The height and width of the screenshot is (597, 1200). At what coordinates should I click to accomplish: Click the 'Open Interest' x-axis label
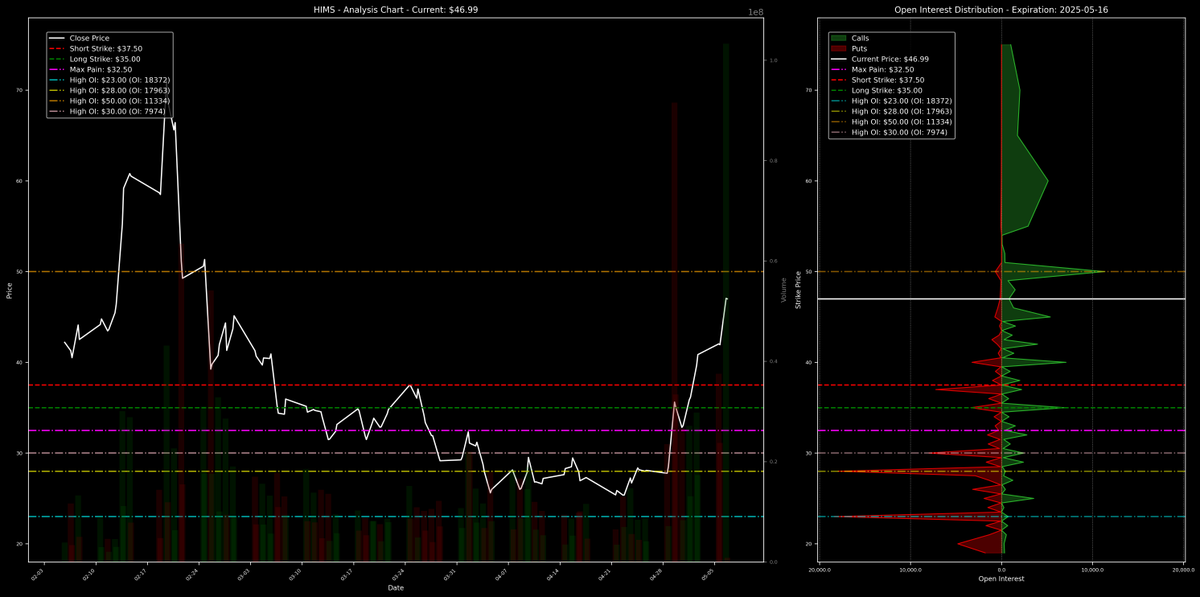pos(1001,579)
